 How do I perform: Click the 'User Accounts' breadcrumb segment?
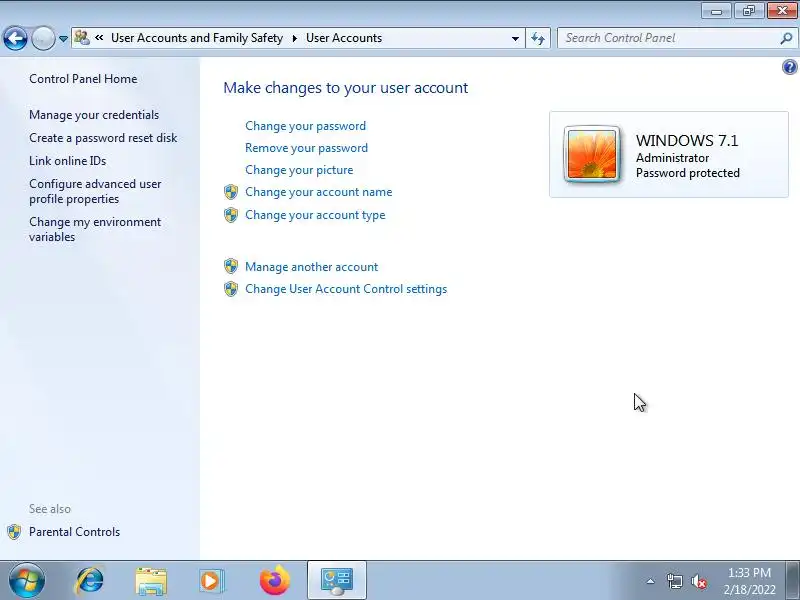(344, 38)
